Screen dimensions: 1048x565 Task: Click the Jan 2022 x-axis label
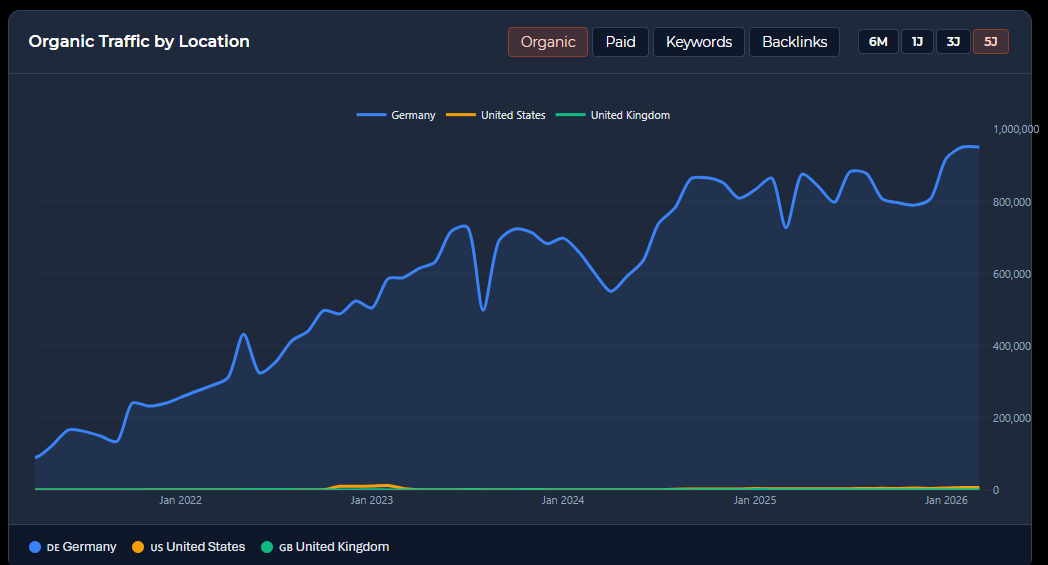(x=180, y=499)
